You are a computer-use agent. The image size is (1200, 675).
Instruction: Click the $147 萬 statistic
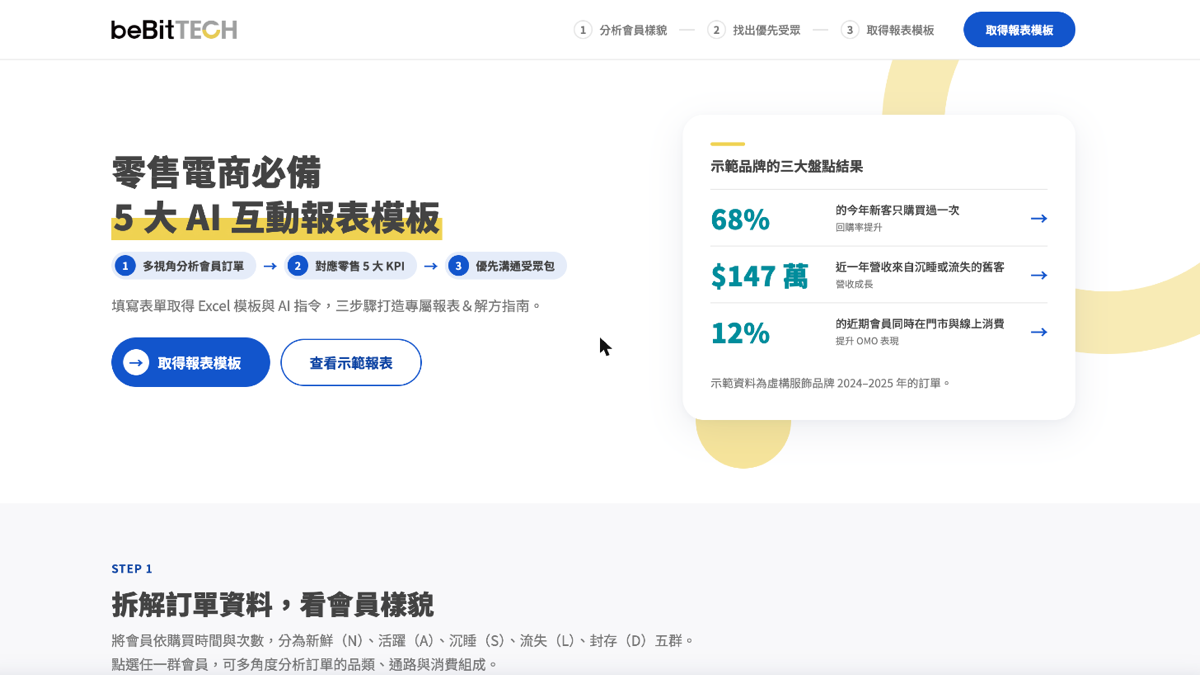759,276
